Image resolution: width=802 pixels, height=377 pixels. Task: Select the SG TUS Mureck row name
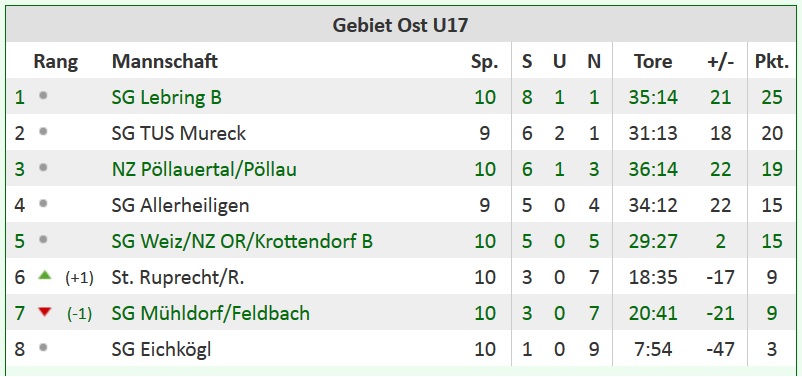pos(179,134)
